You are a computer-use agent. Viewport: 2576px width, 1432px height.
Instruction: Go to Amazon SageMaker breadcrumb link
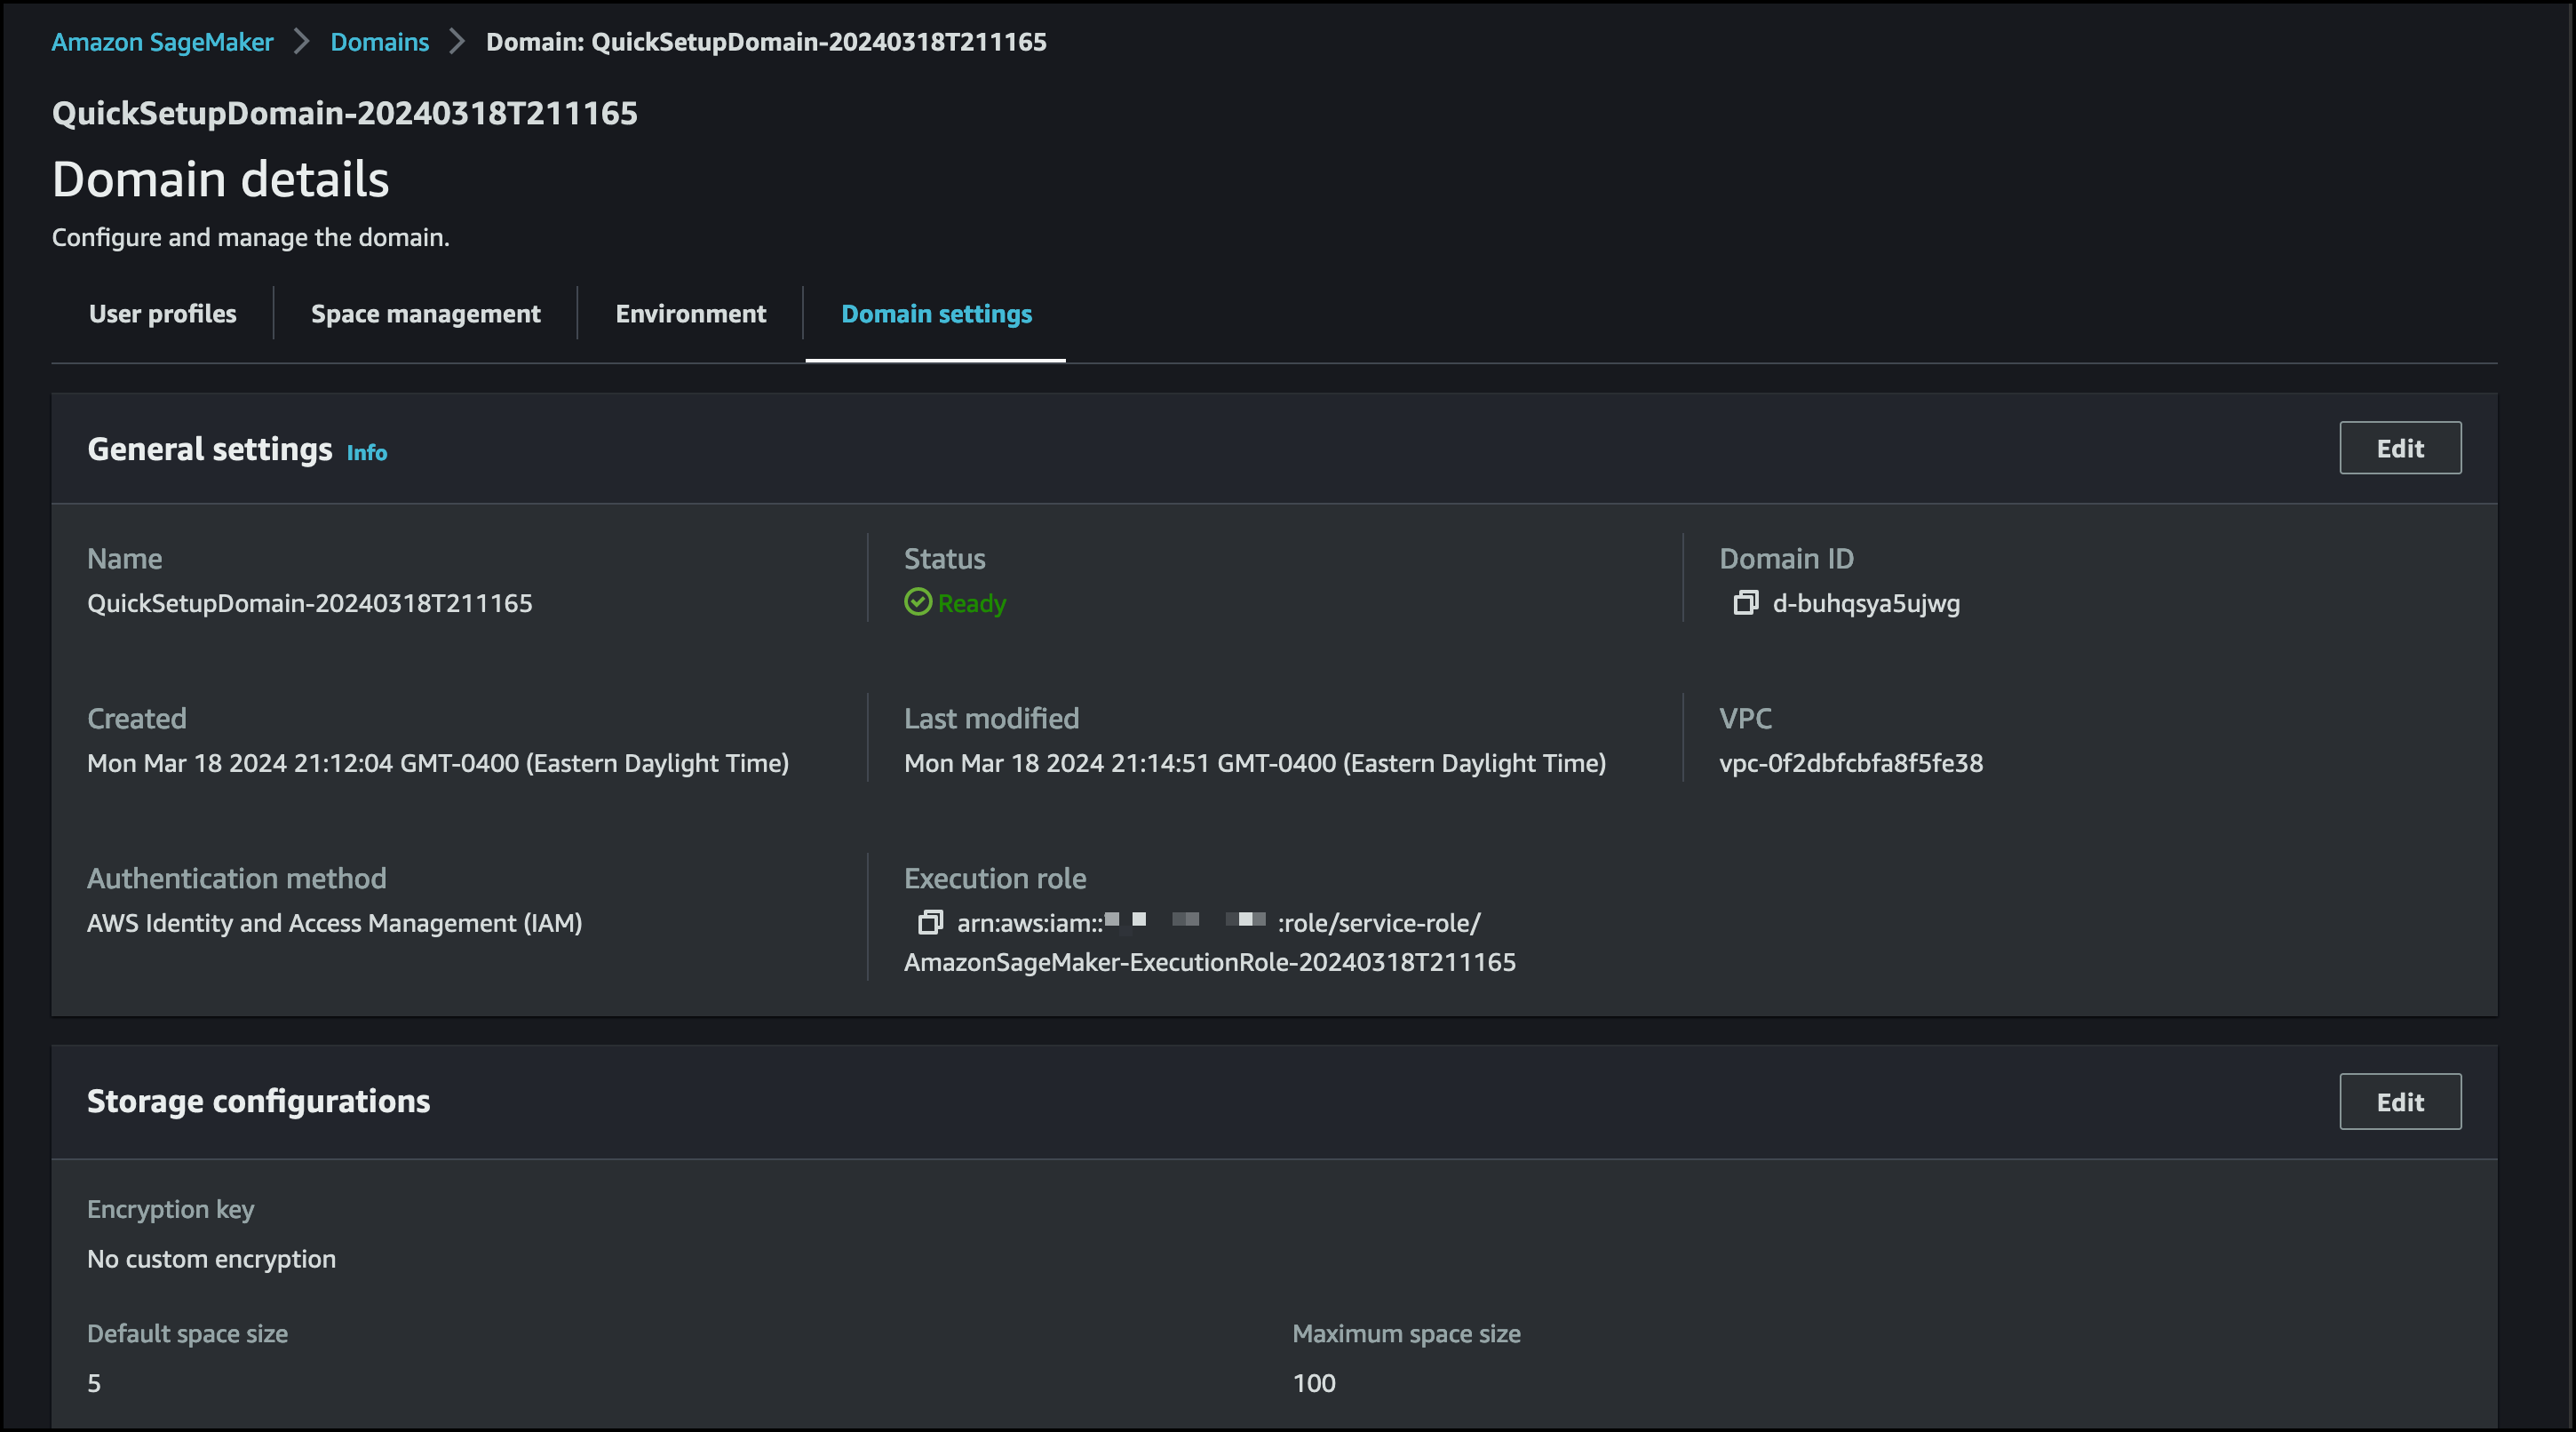(162, 42)
